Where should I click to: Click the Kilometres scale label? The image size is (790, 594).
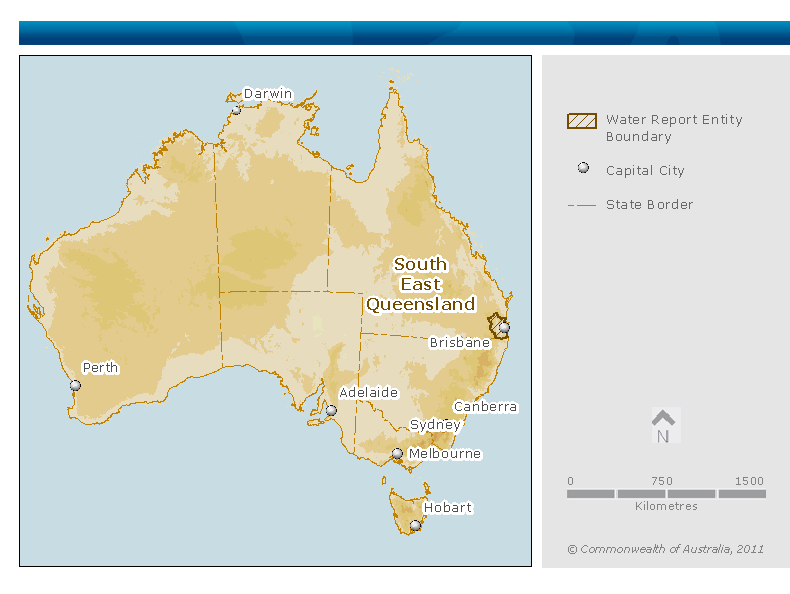click(x=666, y=506)
